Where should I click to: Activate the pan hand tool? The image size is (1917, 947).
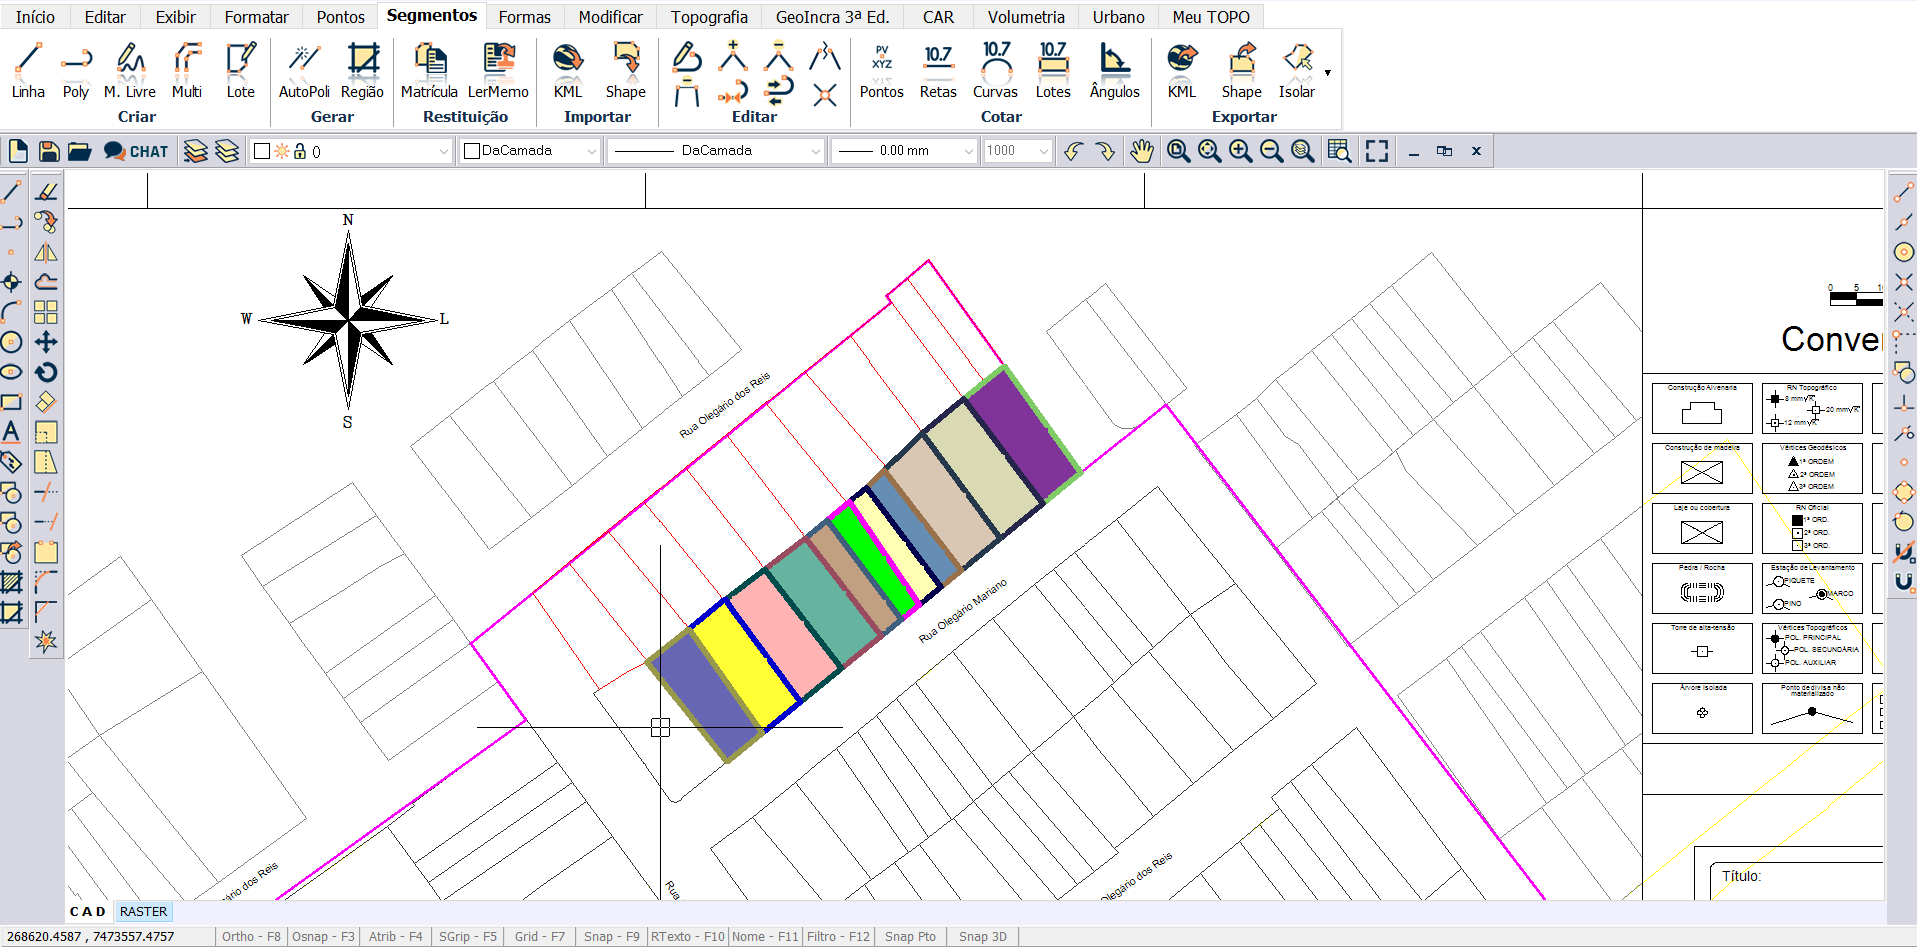(x=1141, y=151)
